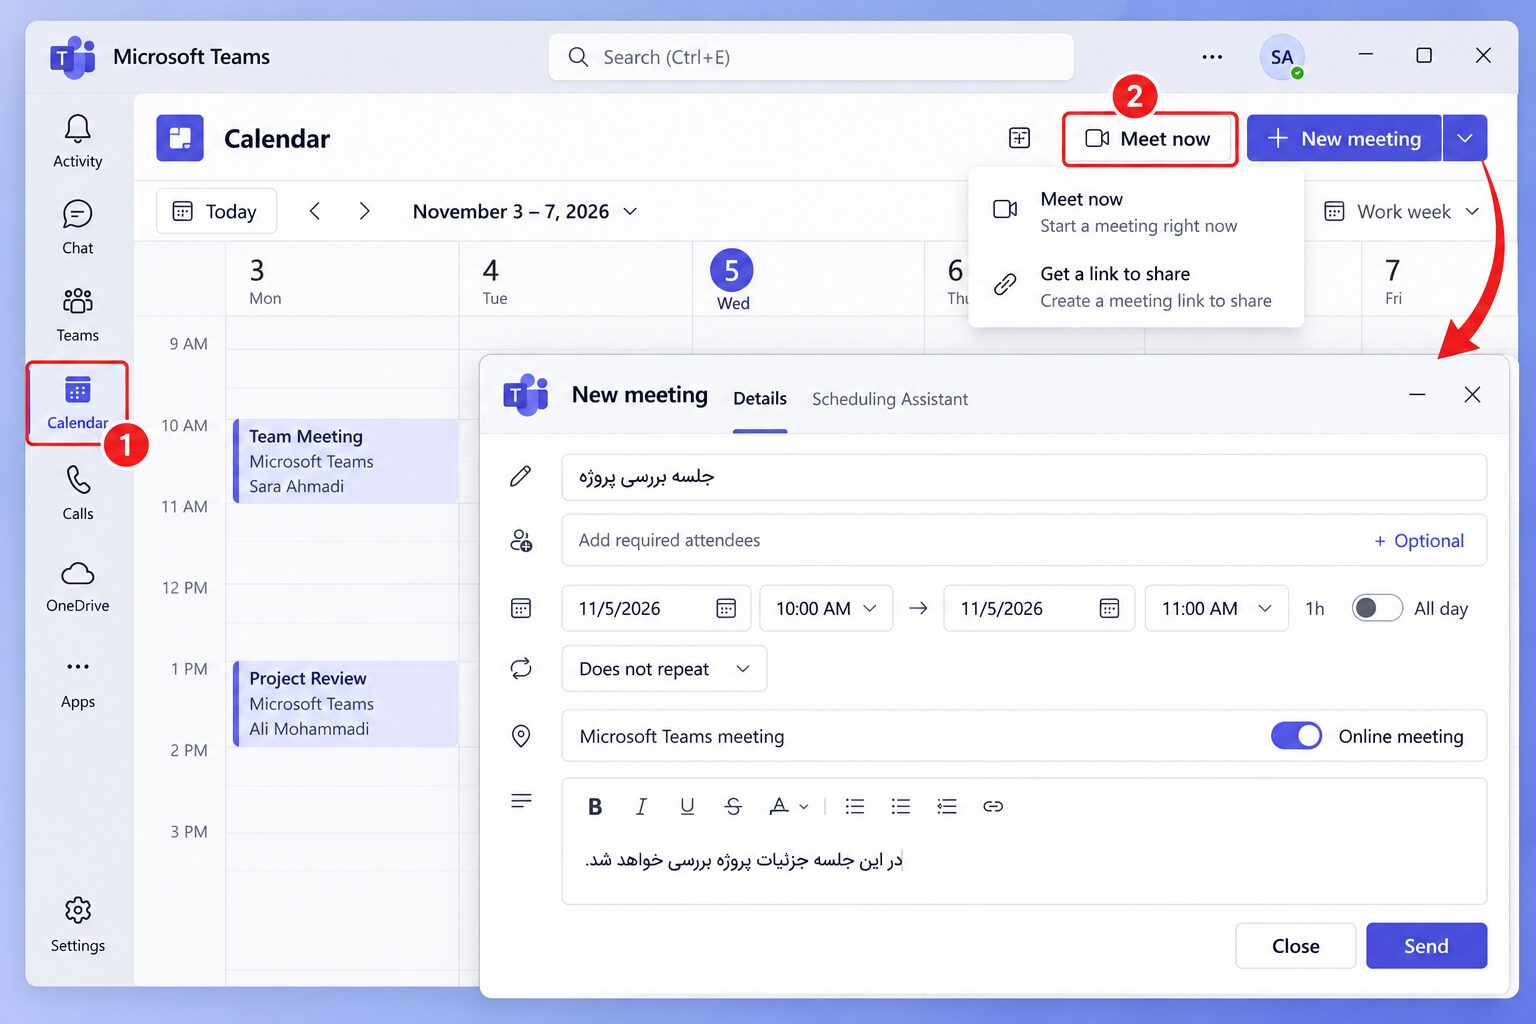Expand the November 3 – 7, 2026 date picker
This screenshot has width=1536, height=1024.
525,212
